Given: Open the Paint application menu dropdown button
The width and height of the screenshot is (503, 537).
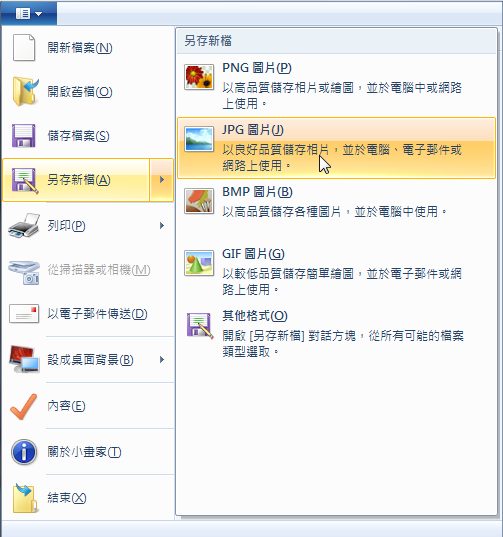Looking at the screenshot, I should 29,14.
